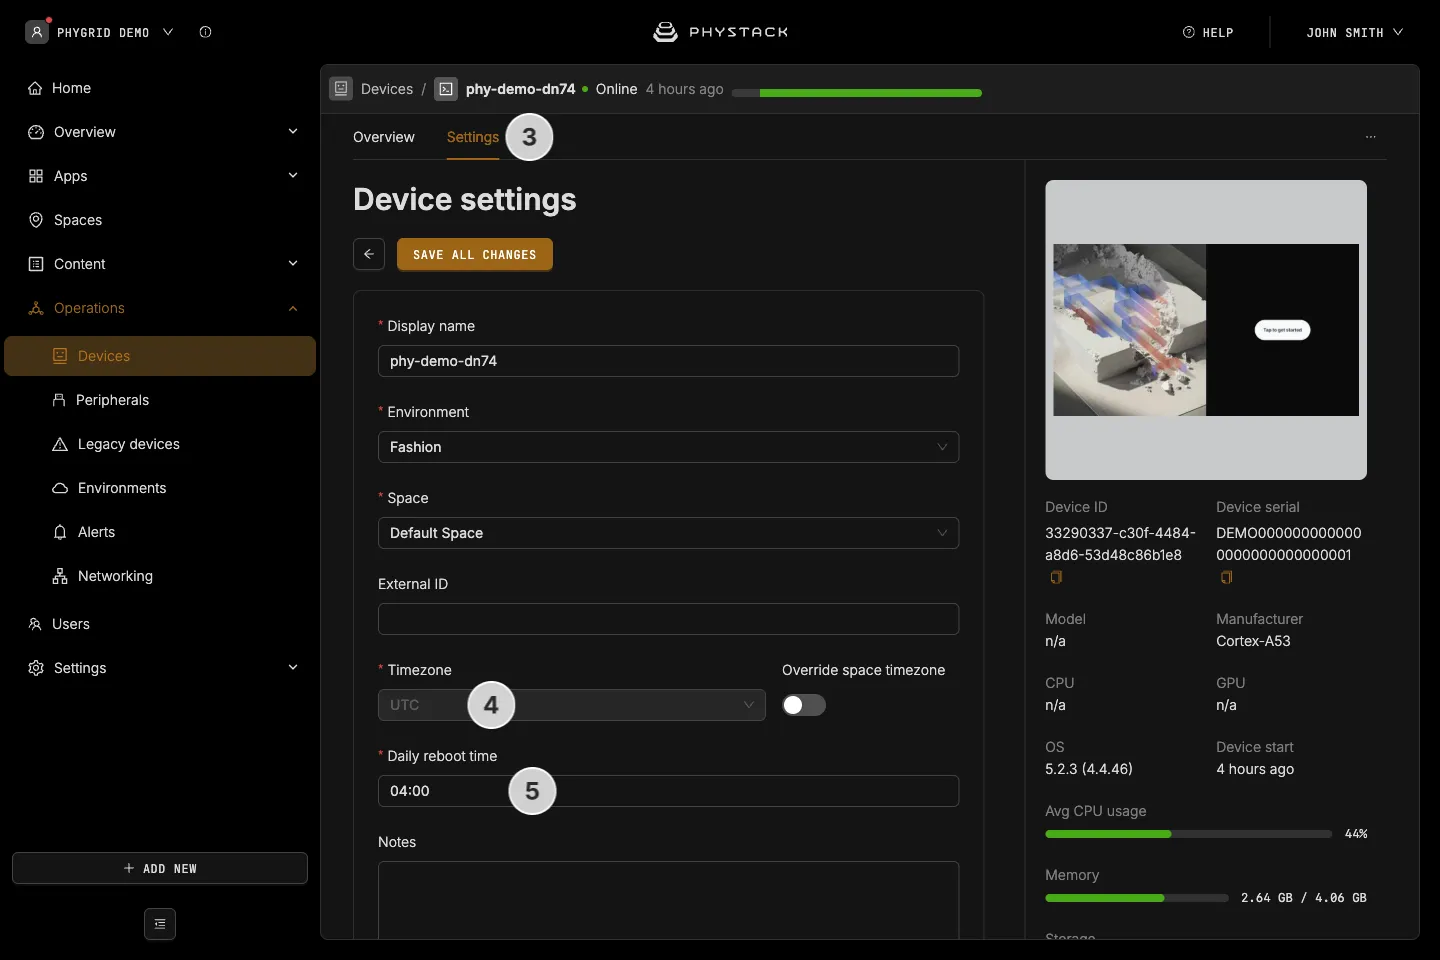
Task: Click the Spaces location pin icon
Action: (36, 220)
